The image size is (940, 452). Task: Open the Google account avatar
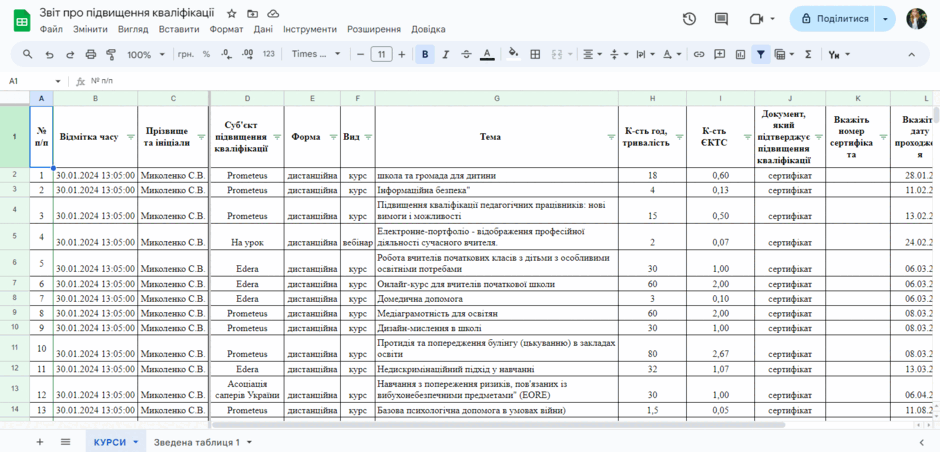pyautogui.click(x=917, y=19)
